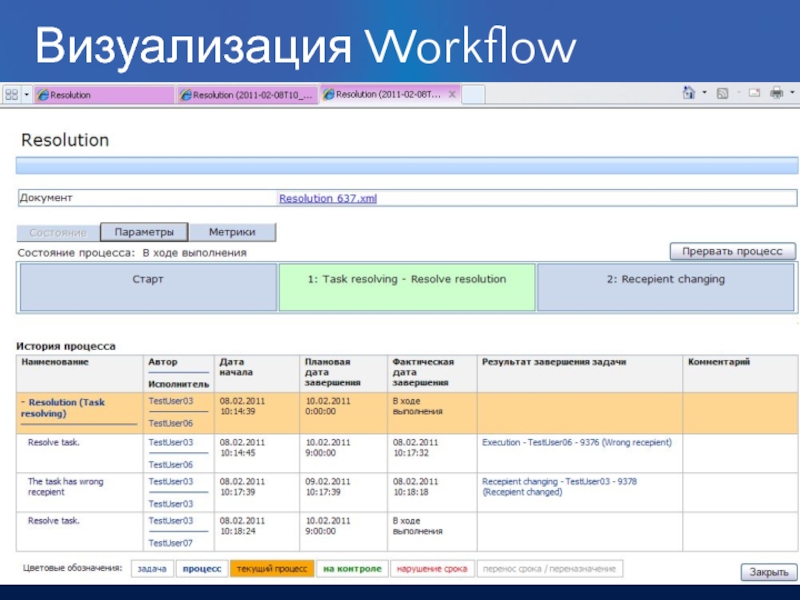Open the Quick Tabs dropdown arrow

point(26,94)
